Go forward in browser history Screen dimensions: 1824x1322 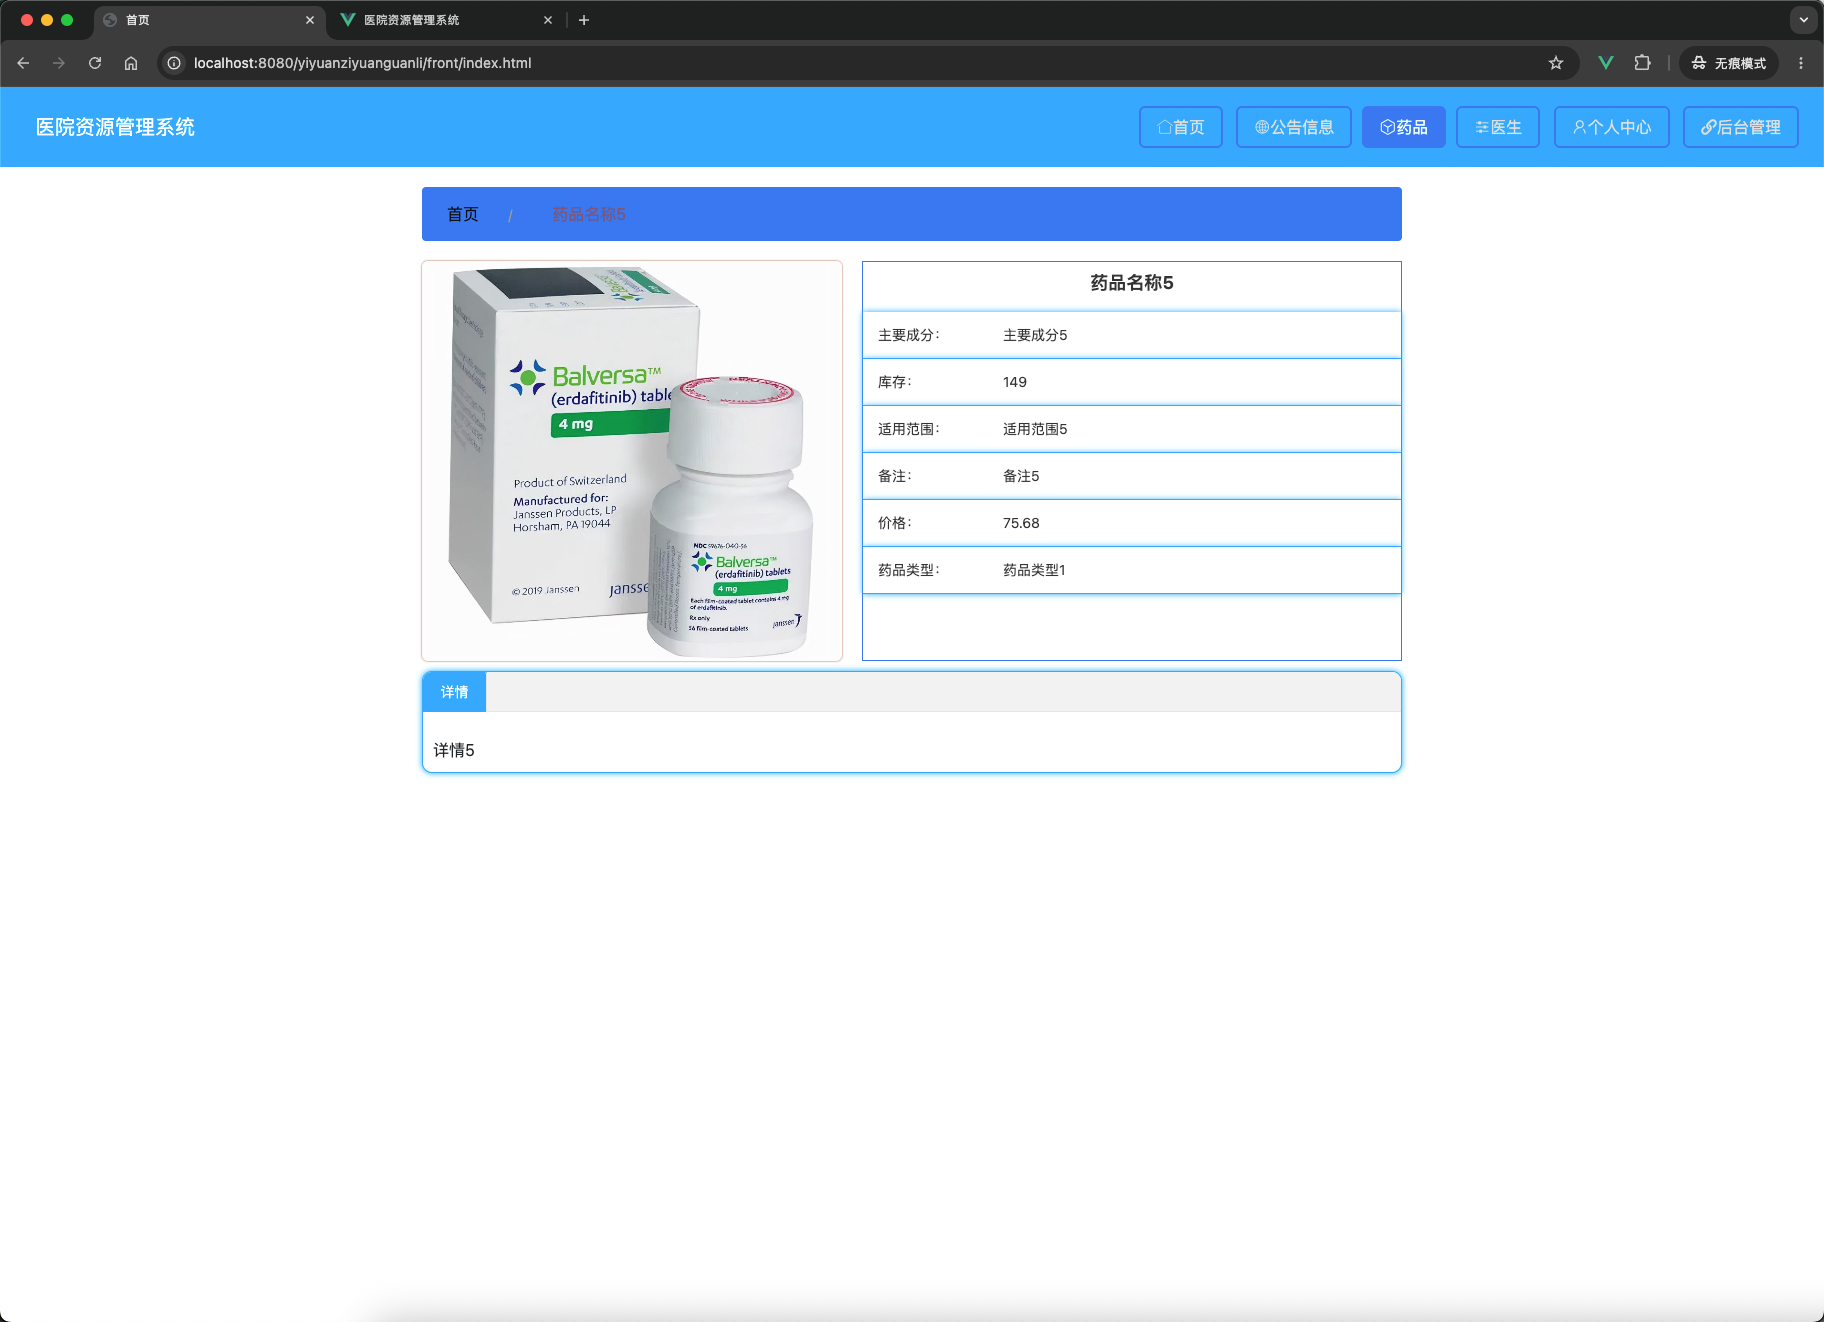coord(59,63)
